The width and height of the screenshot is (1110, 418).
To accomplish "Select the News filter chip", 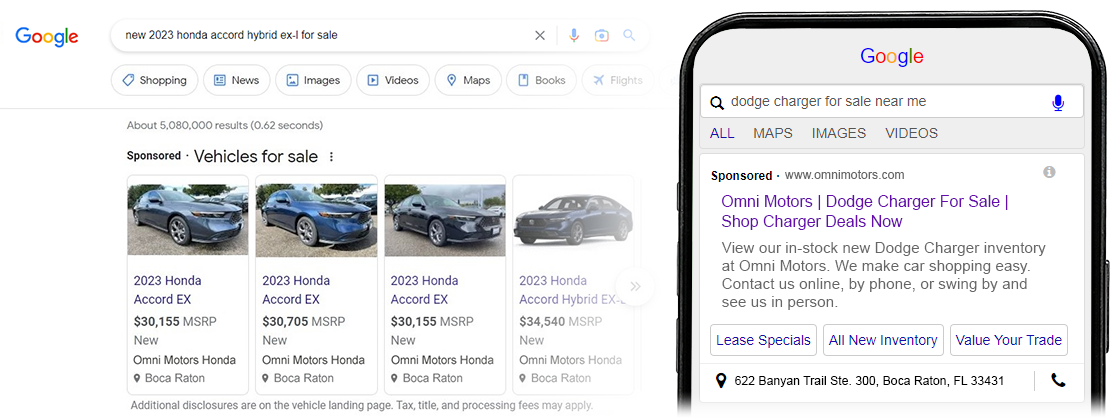I will tap(236, 80).
